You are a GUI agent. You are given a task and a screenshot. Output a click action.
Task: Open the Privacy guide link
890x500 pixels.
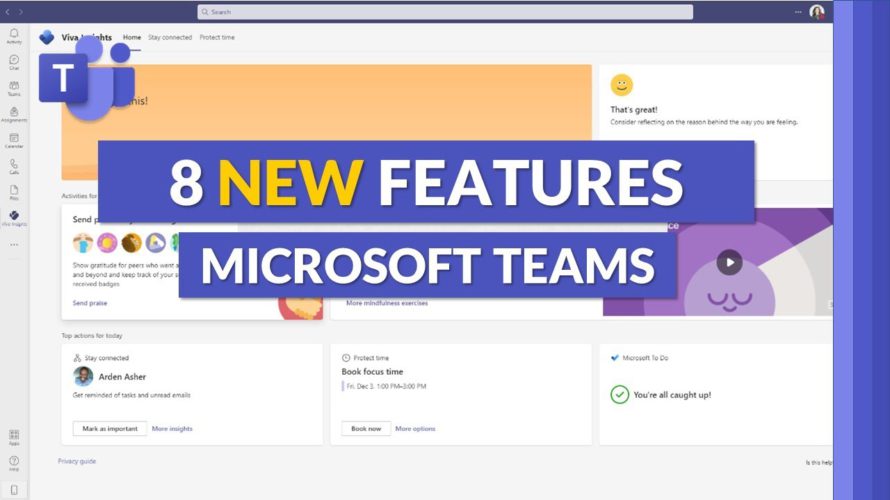pos(77,461)
